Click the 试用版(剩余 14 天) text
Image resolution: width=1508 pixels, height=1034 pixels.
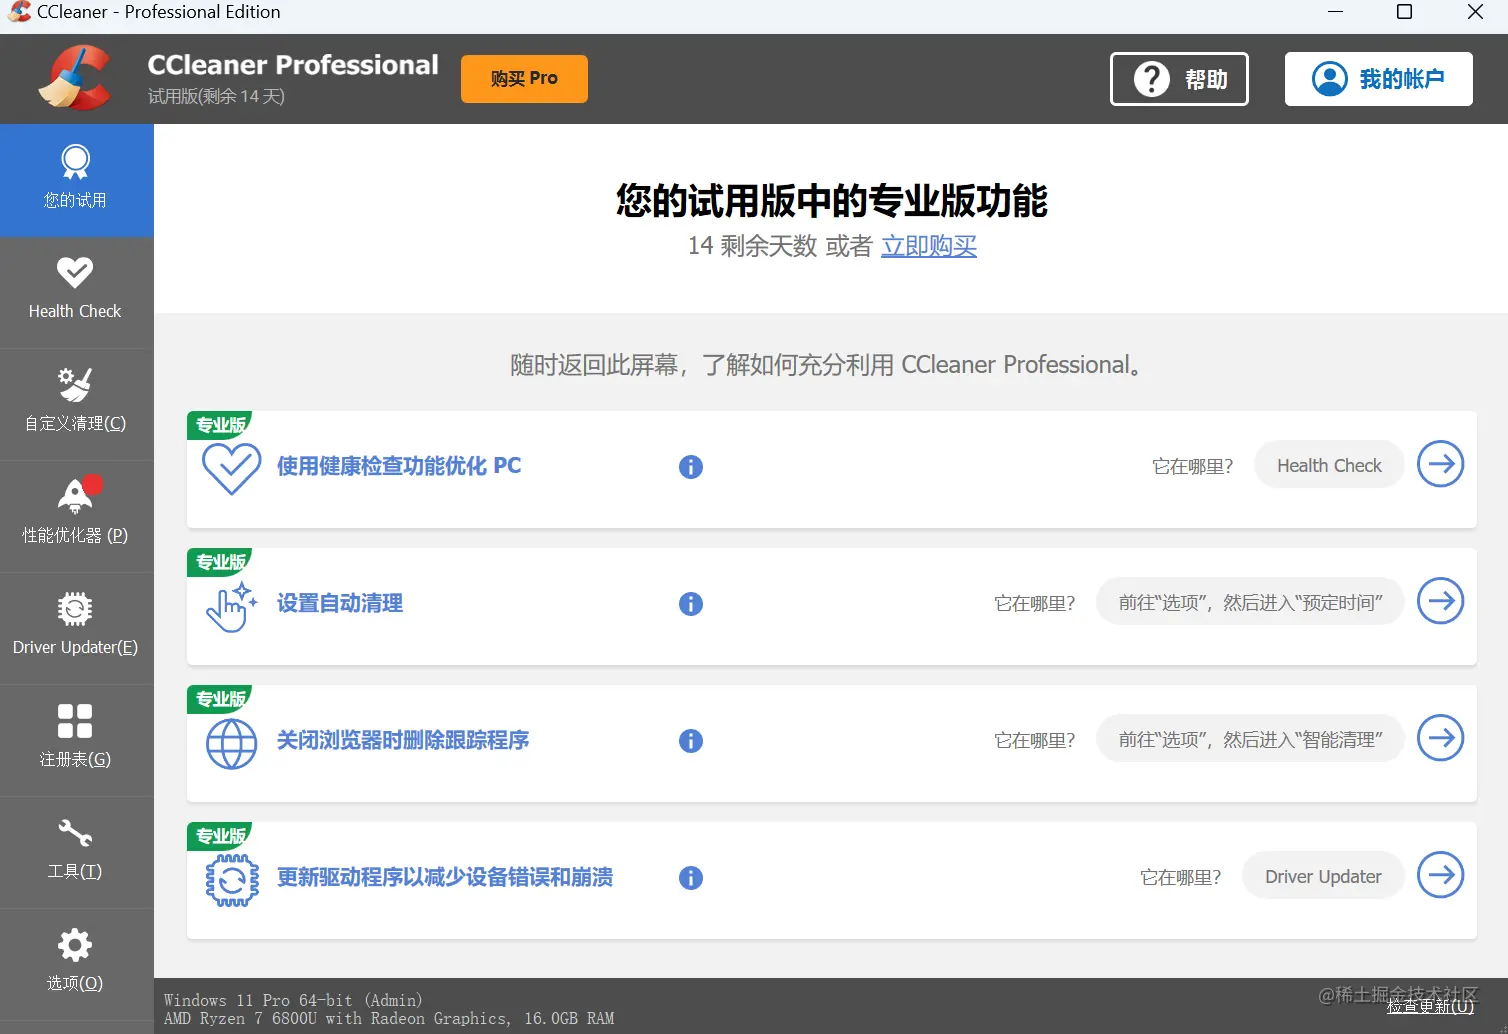point(216,97)
